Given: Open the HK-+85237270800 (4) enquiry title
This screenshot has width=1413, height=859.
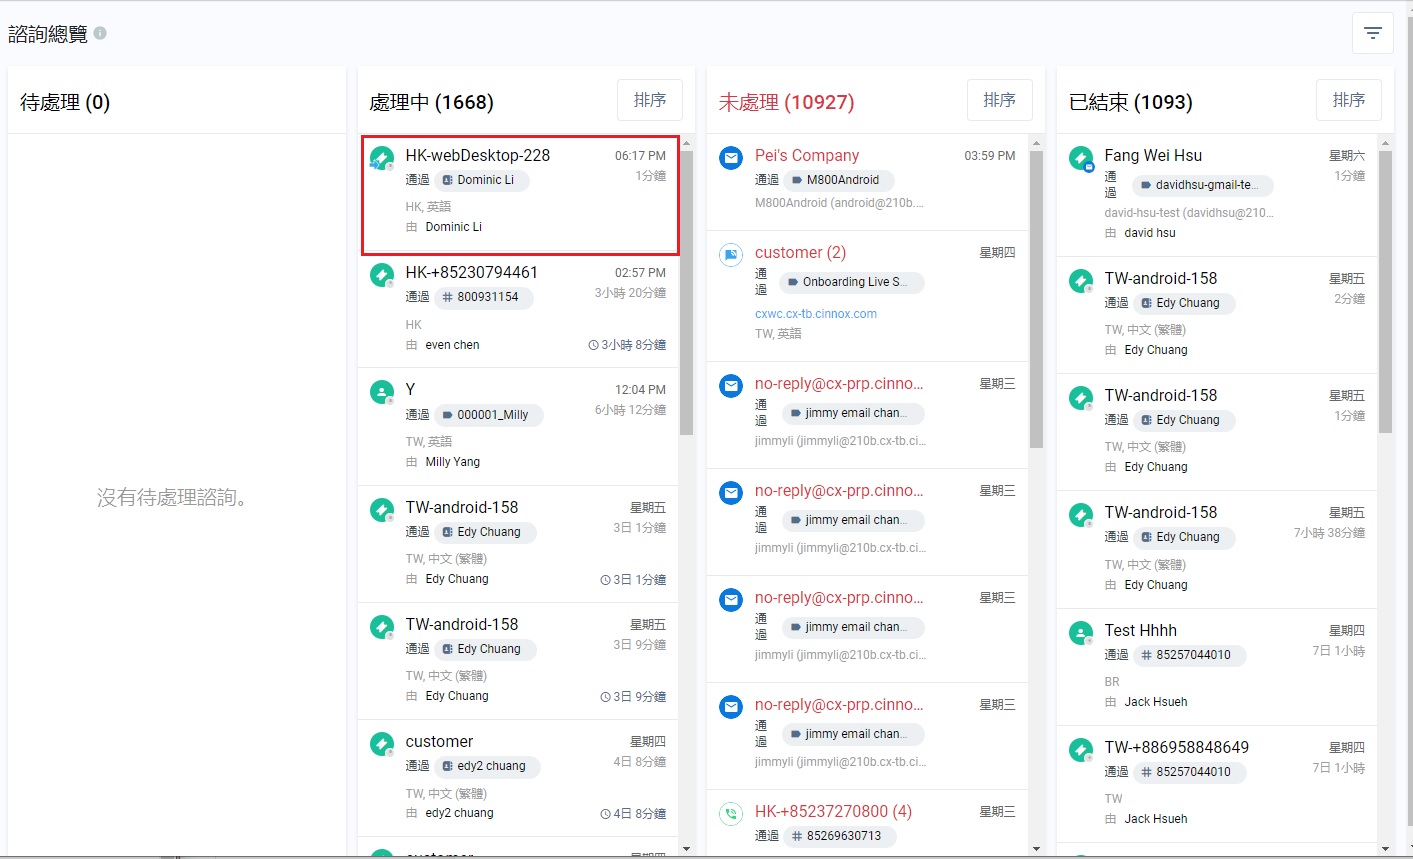Looking at the screenshot, I should (x=833, y=811).
